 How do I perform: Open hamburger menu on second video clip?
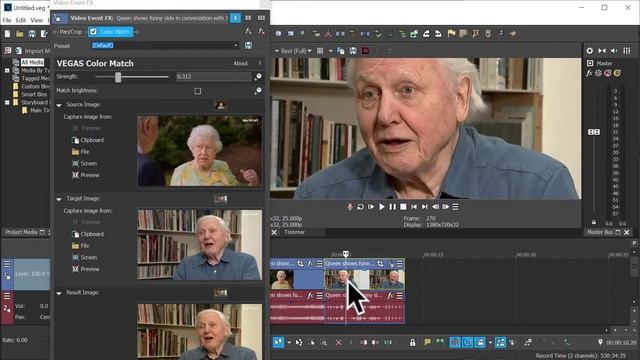pos(400,264)
